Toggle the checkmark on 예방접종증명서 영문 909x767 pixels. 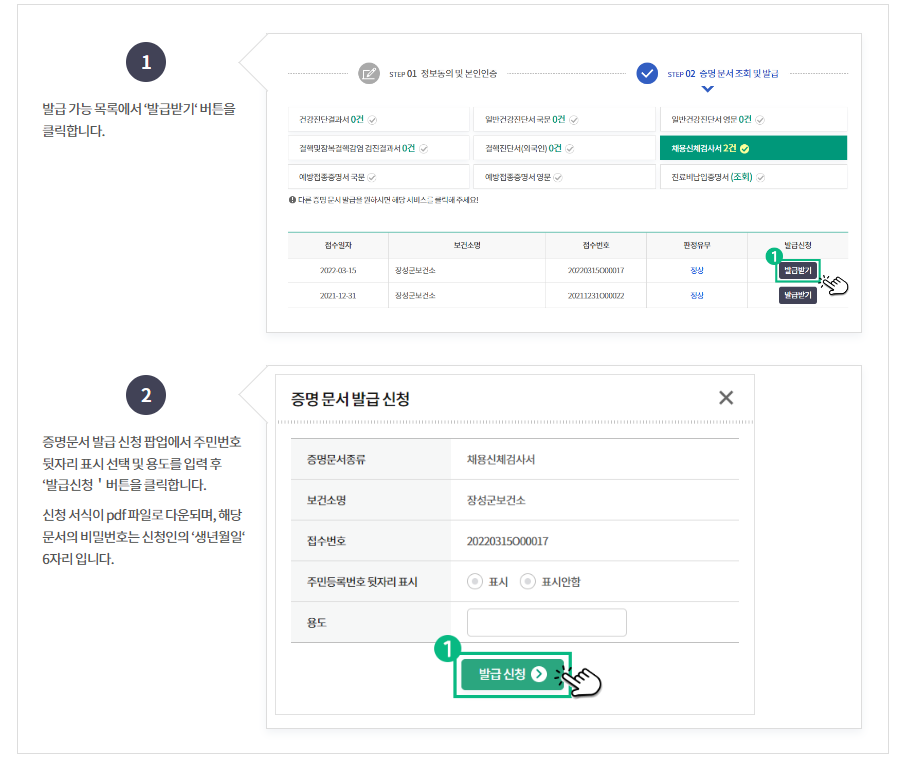559,177
